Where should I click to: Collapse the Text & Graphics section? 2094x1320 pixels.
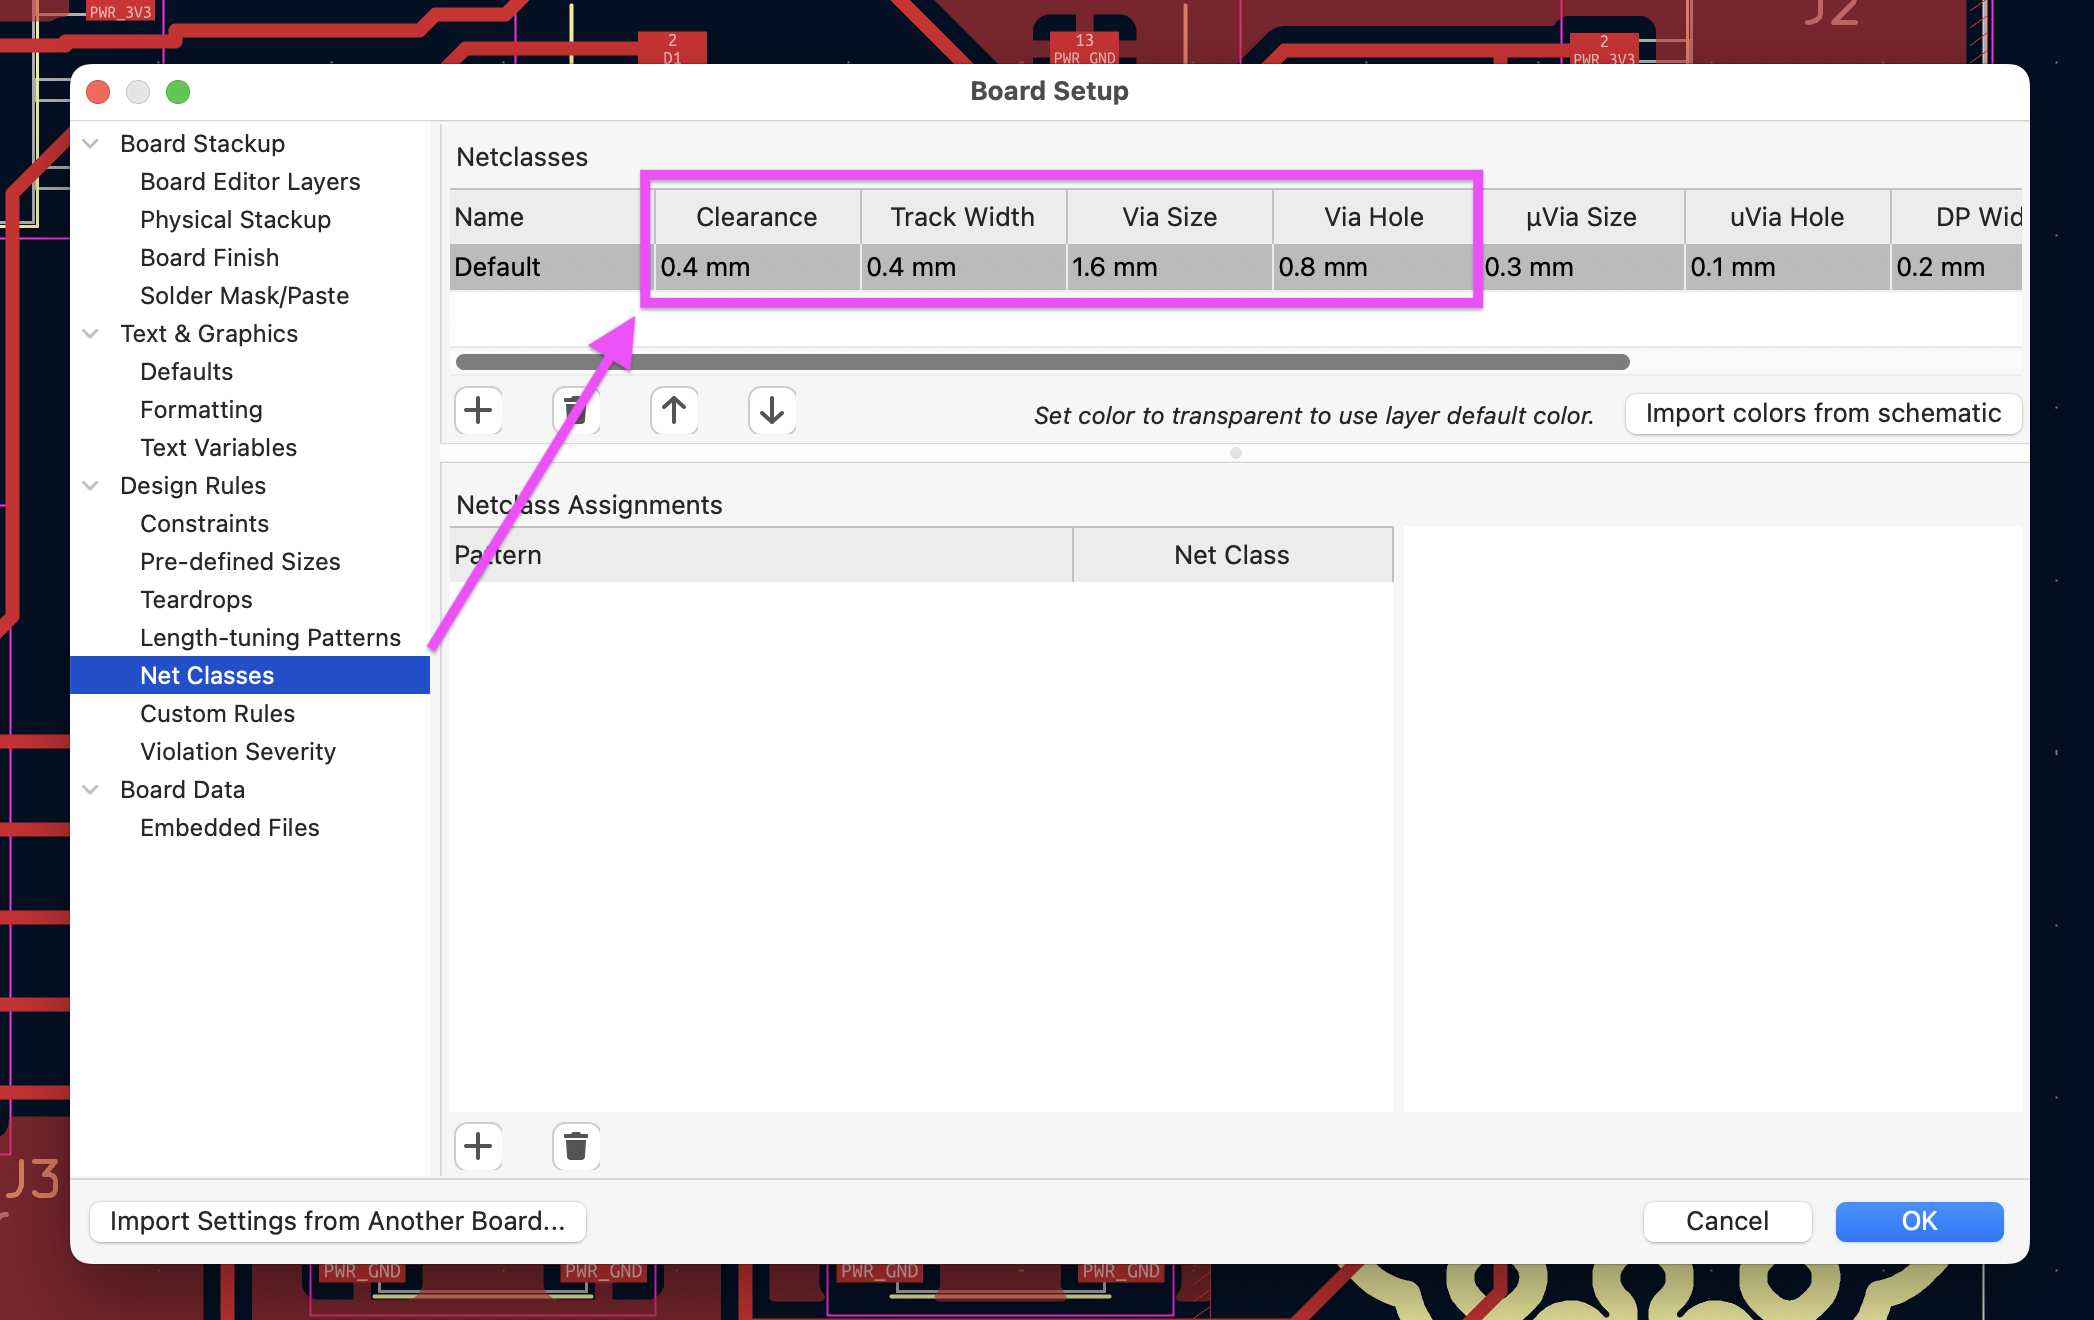tap(91, 334)
